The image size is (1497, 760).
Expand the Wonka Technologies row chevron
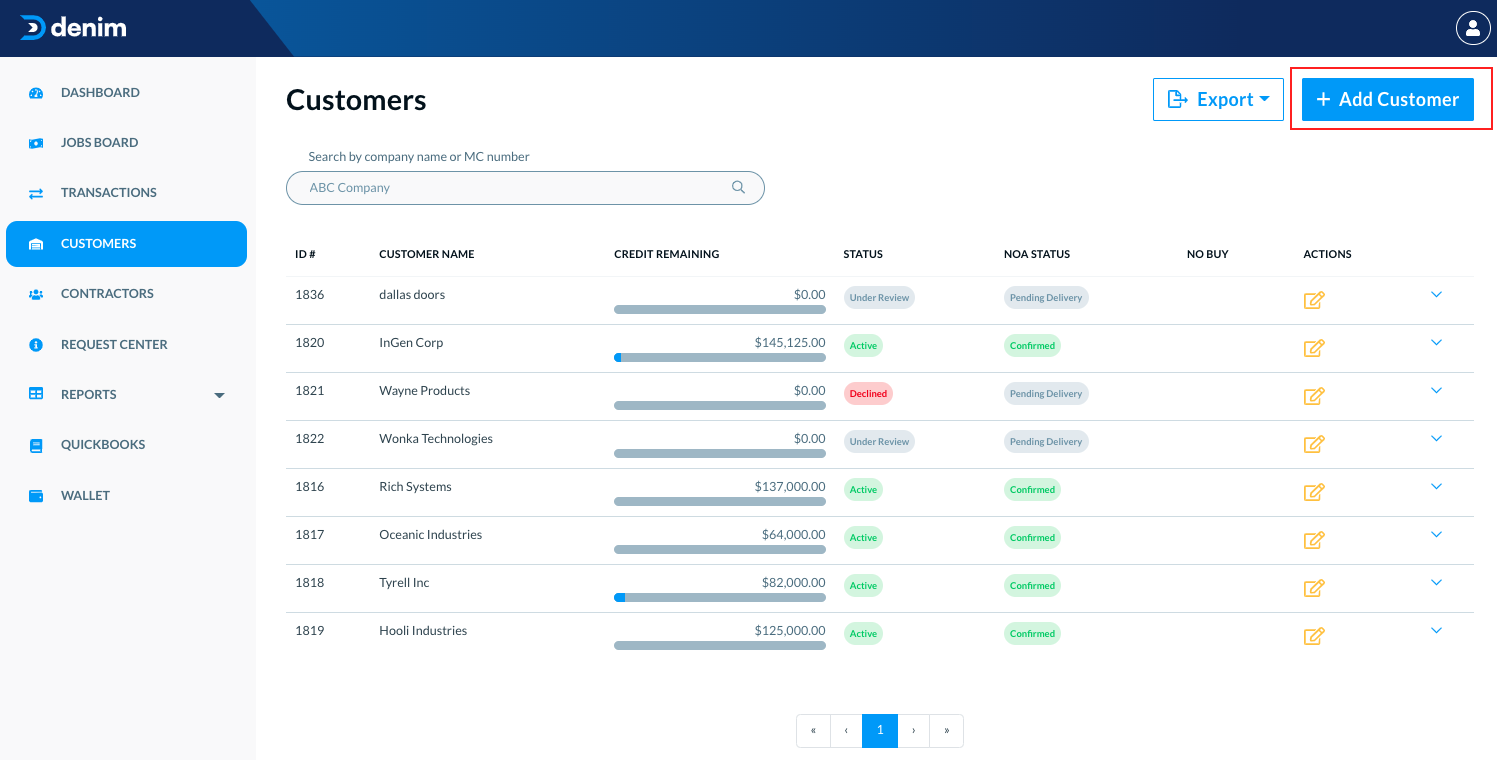tap(1437, 439)
